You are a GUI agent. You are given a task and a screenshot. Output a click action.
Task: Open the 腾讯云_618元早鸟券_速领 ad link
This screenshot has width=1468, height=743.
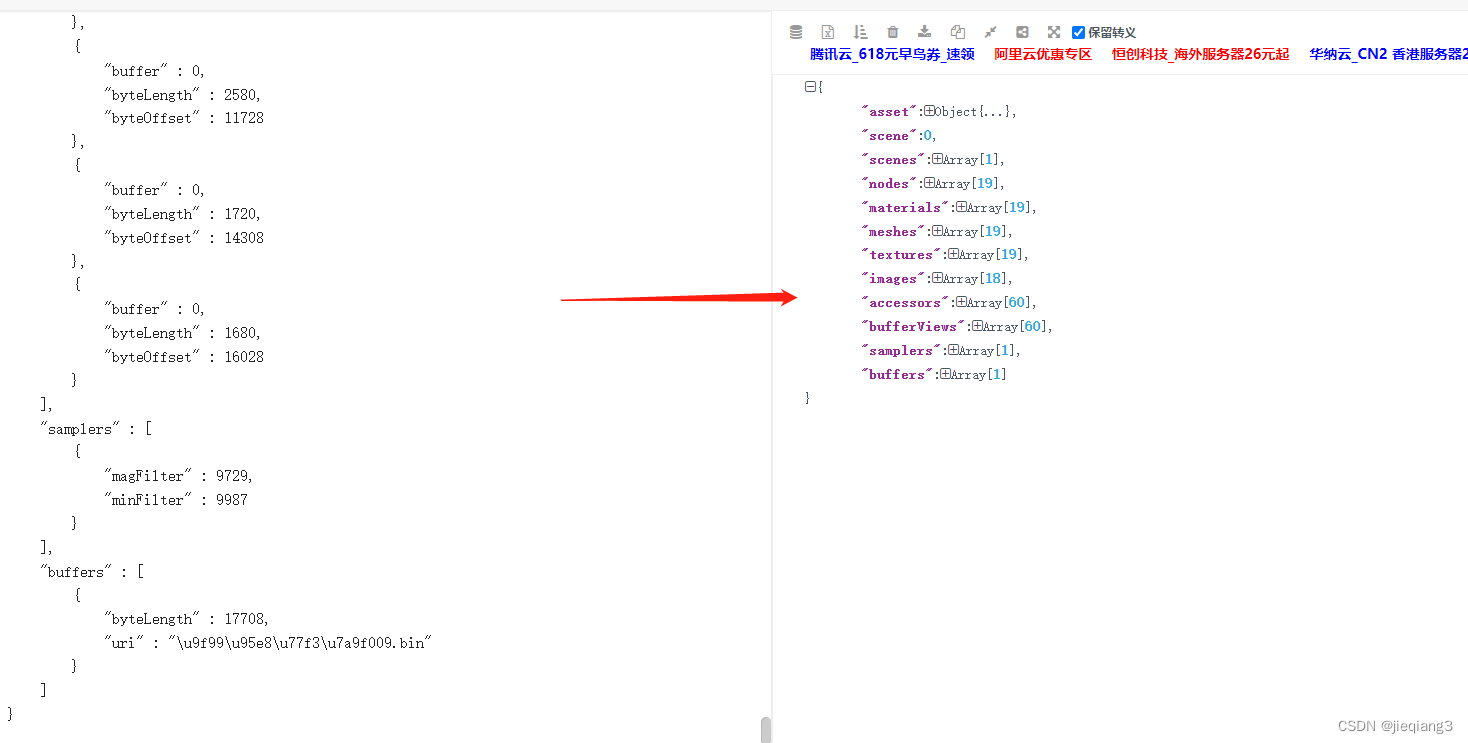(x=892, y=54)
